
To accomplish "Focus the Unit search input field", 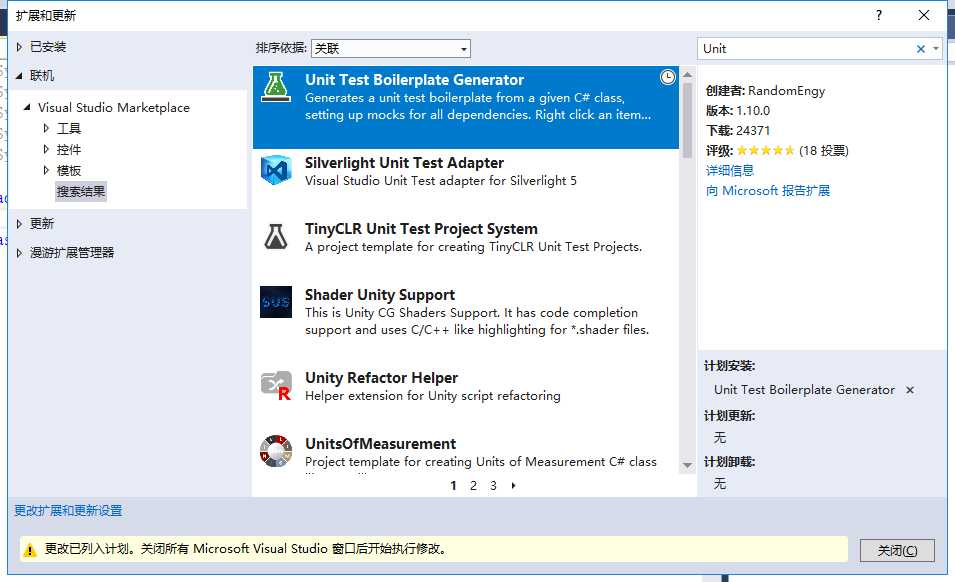I will click(x=805, y=49).
